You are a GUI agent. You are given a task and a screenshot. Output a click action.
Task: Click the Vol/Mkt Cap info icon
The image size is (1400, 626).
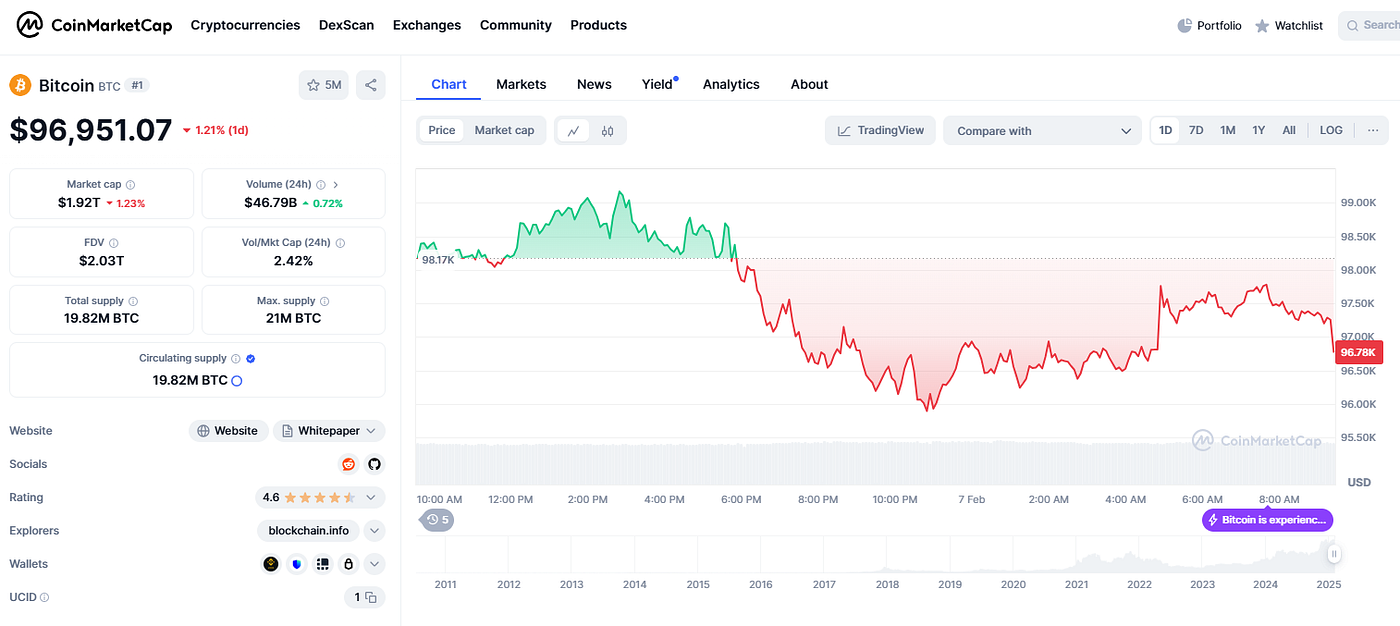click(x=341, y=243)
